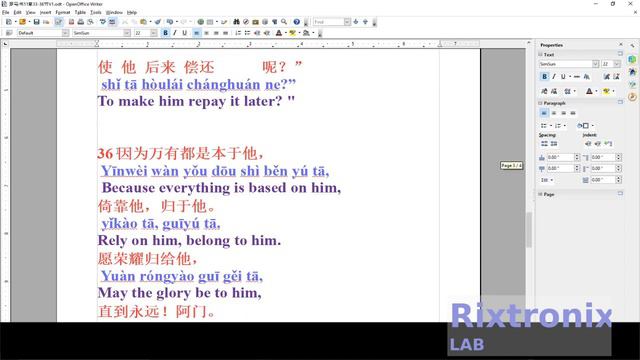Toggle AutoSpellcheck on the toolbar
This screenshot has height=360, width=640.
pos(112,22)
